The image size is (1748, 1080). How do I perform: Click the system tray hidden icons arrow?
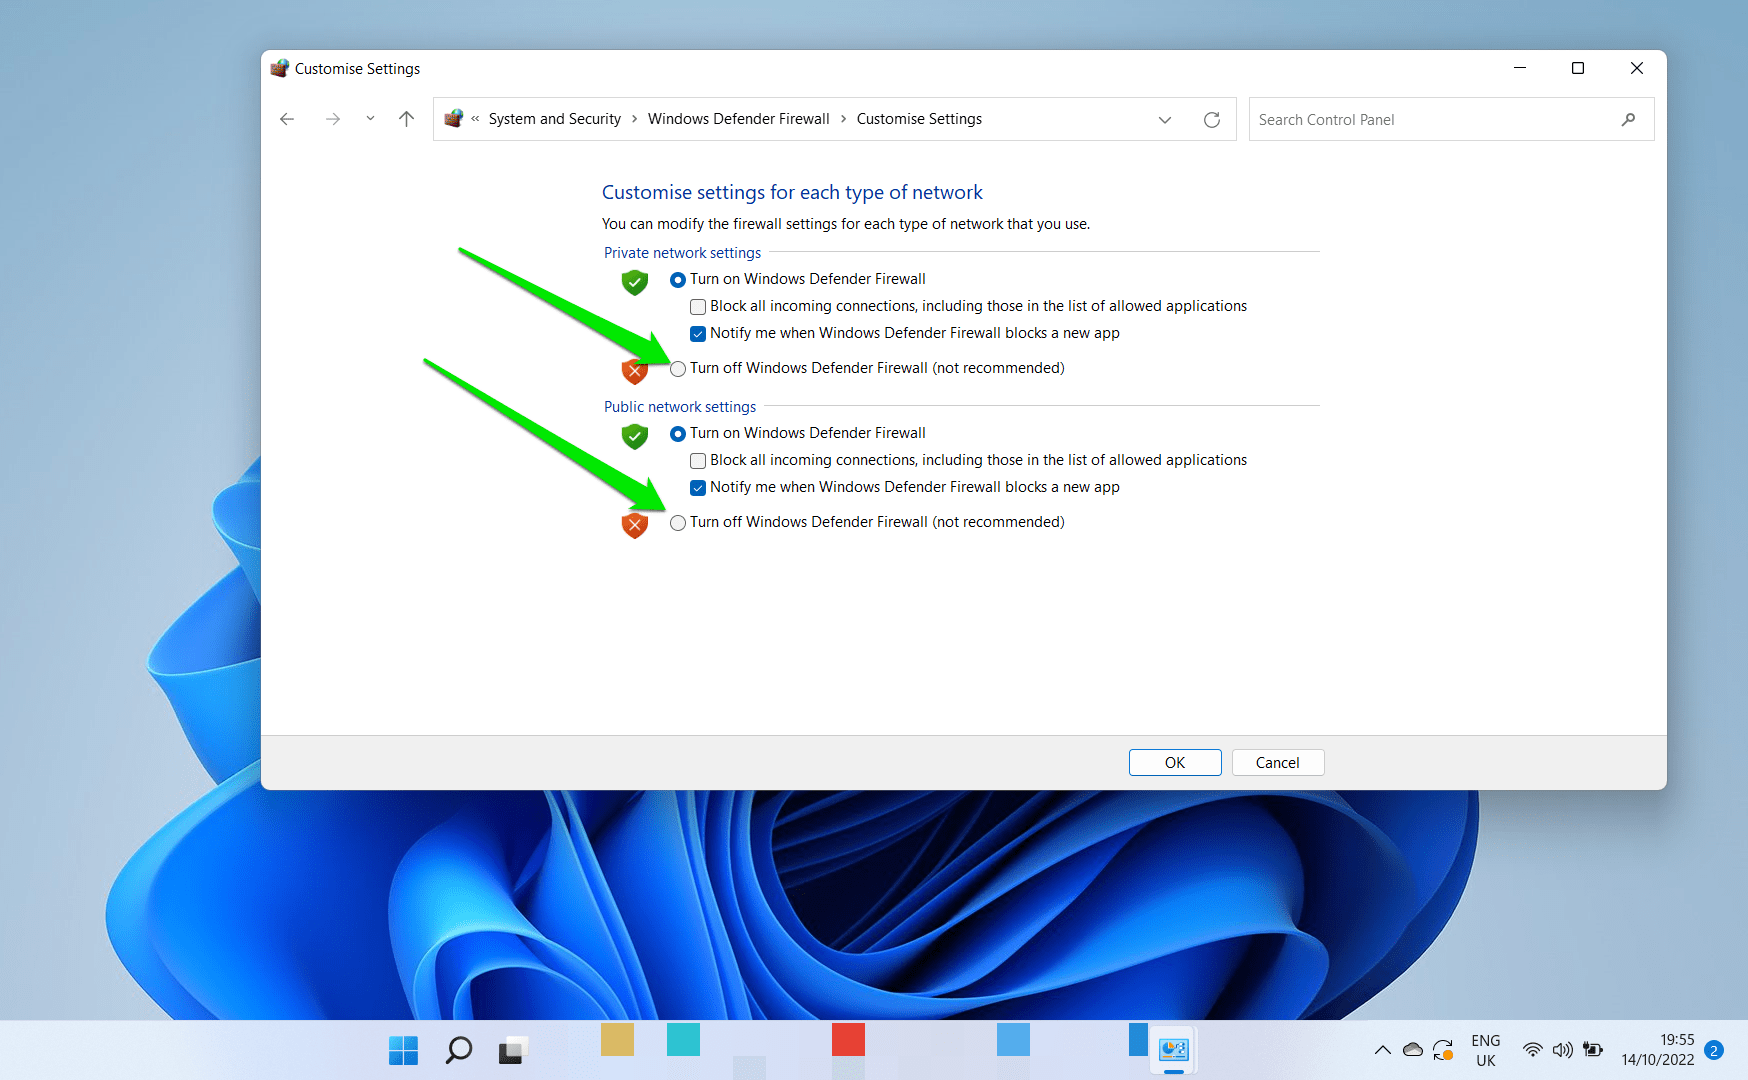tap(1382, 1050)
